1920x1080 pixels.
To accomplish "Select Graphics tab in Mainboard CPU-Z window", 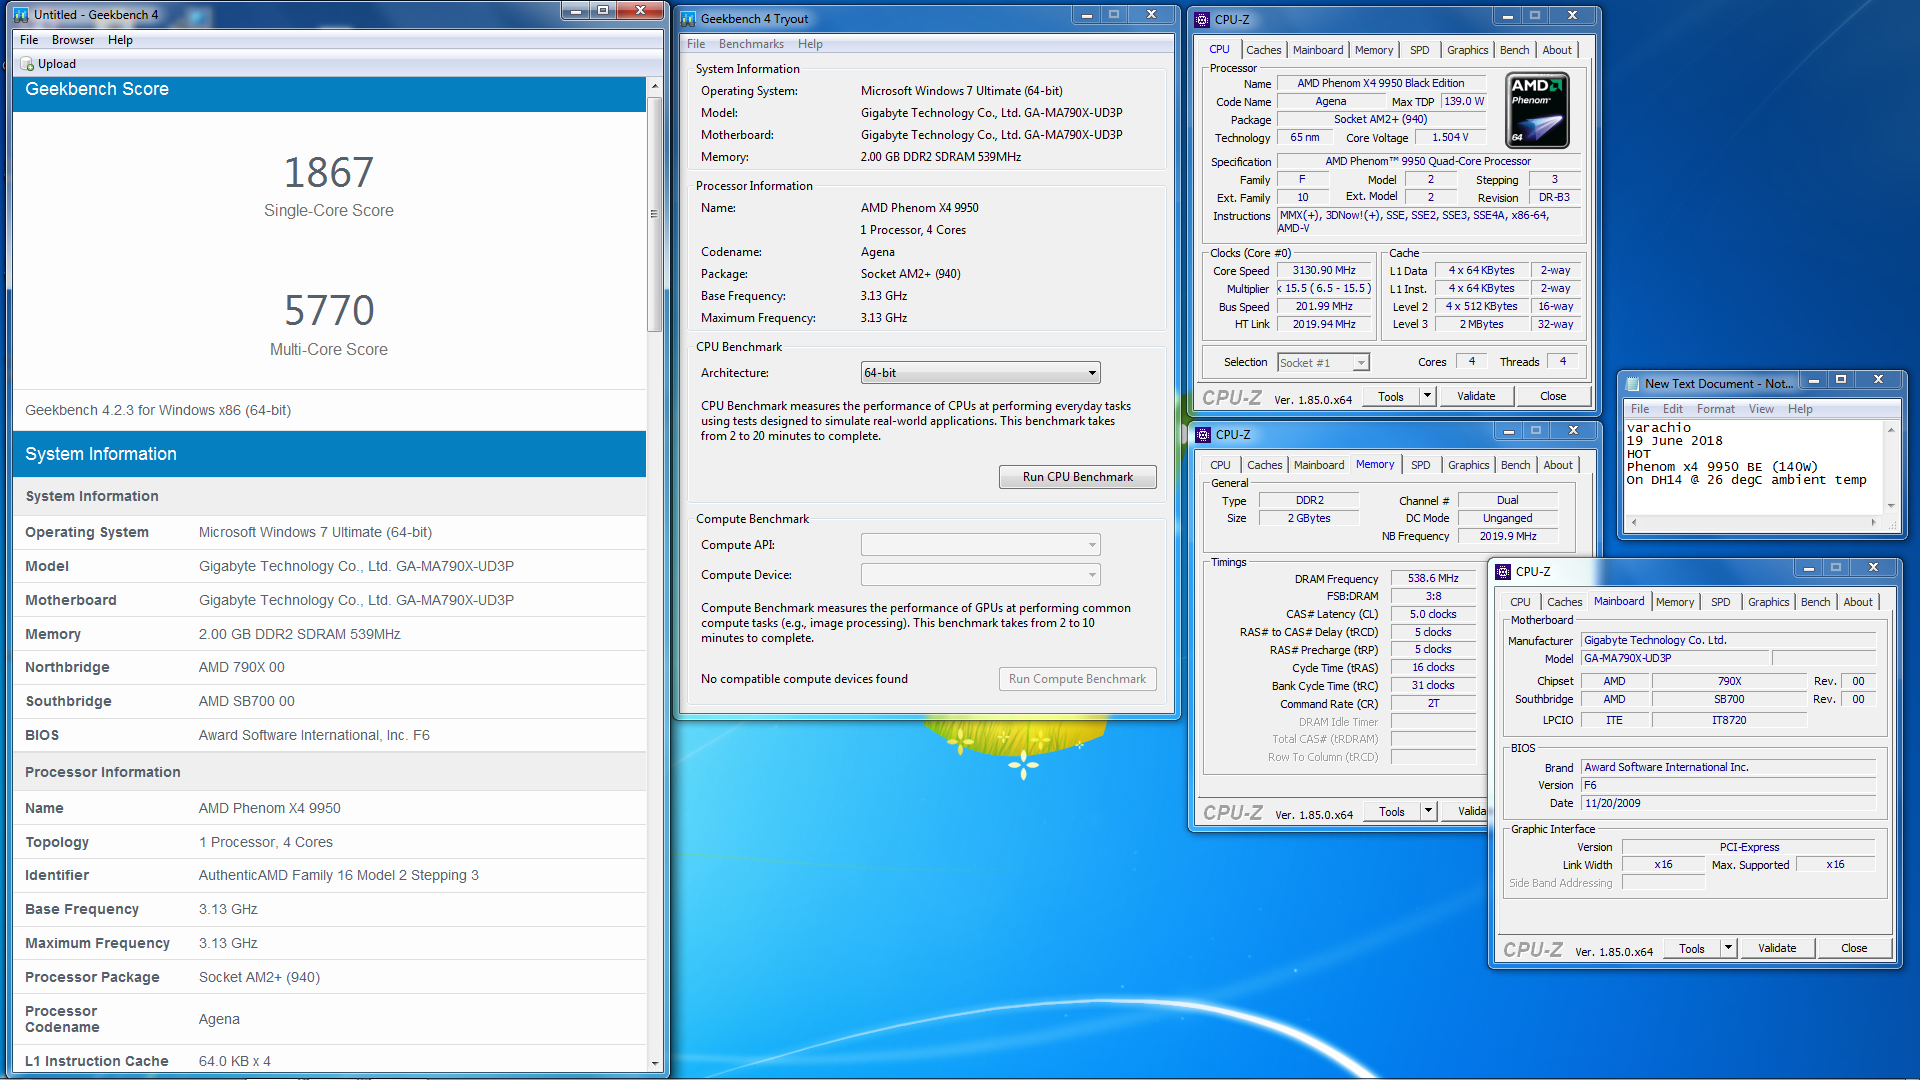I will coord(1768,602).
